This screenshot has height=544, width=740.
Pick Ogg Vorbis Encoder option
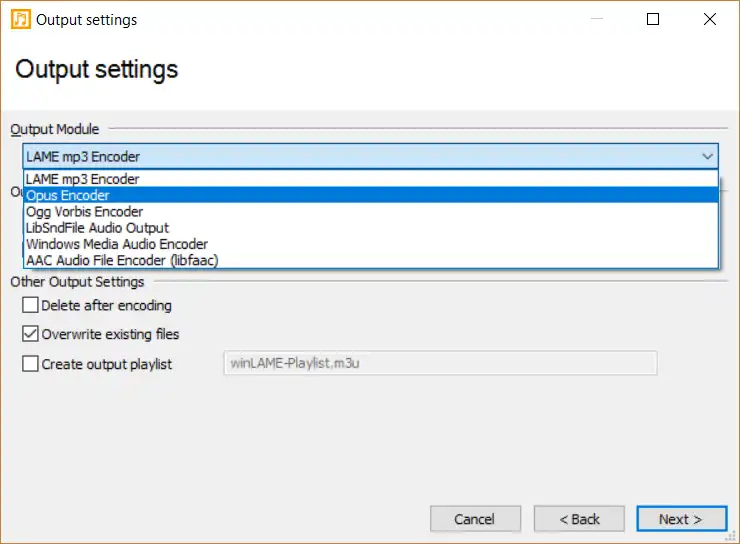click(84, 211)
